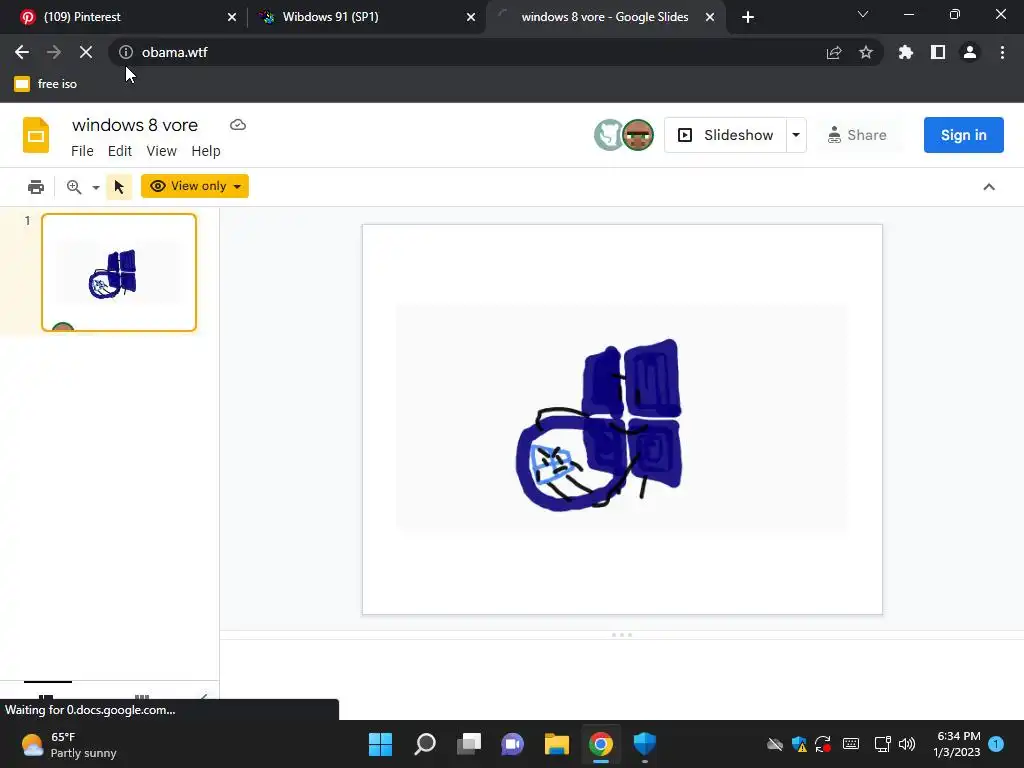This screenshot has height=768, width=1024.
Task: Share this page icon in address bar
Action: pos(834,52)
